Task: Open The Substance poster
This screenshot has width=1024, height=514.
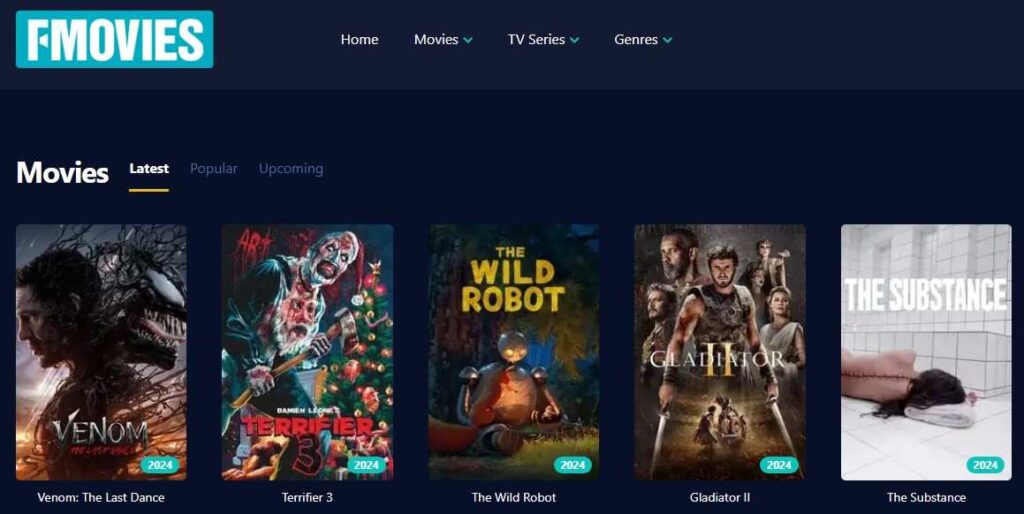Action: 926,352
